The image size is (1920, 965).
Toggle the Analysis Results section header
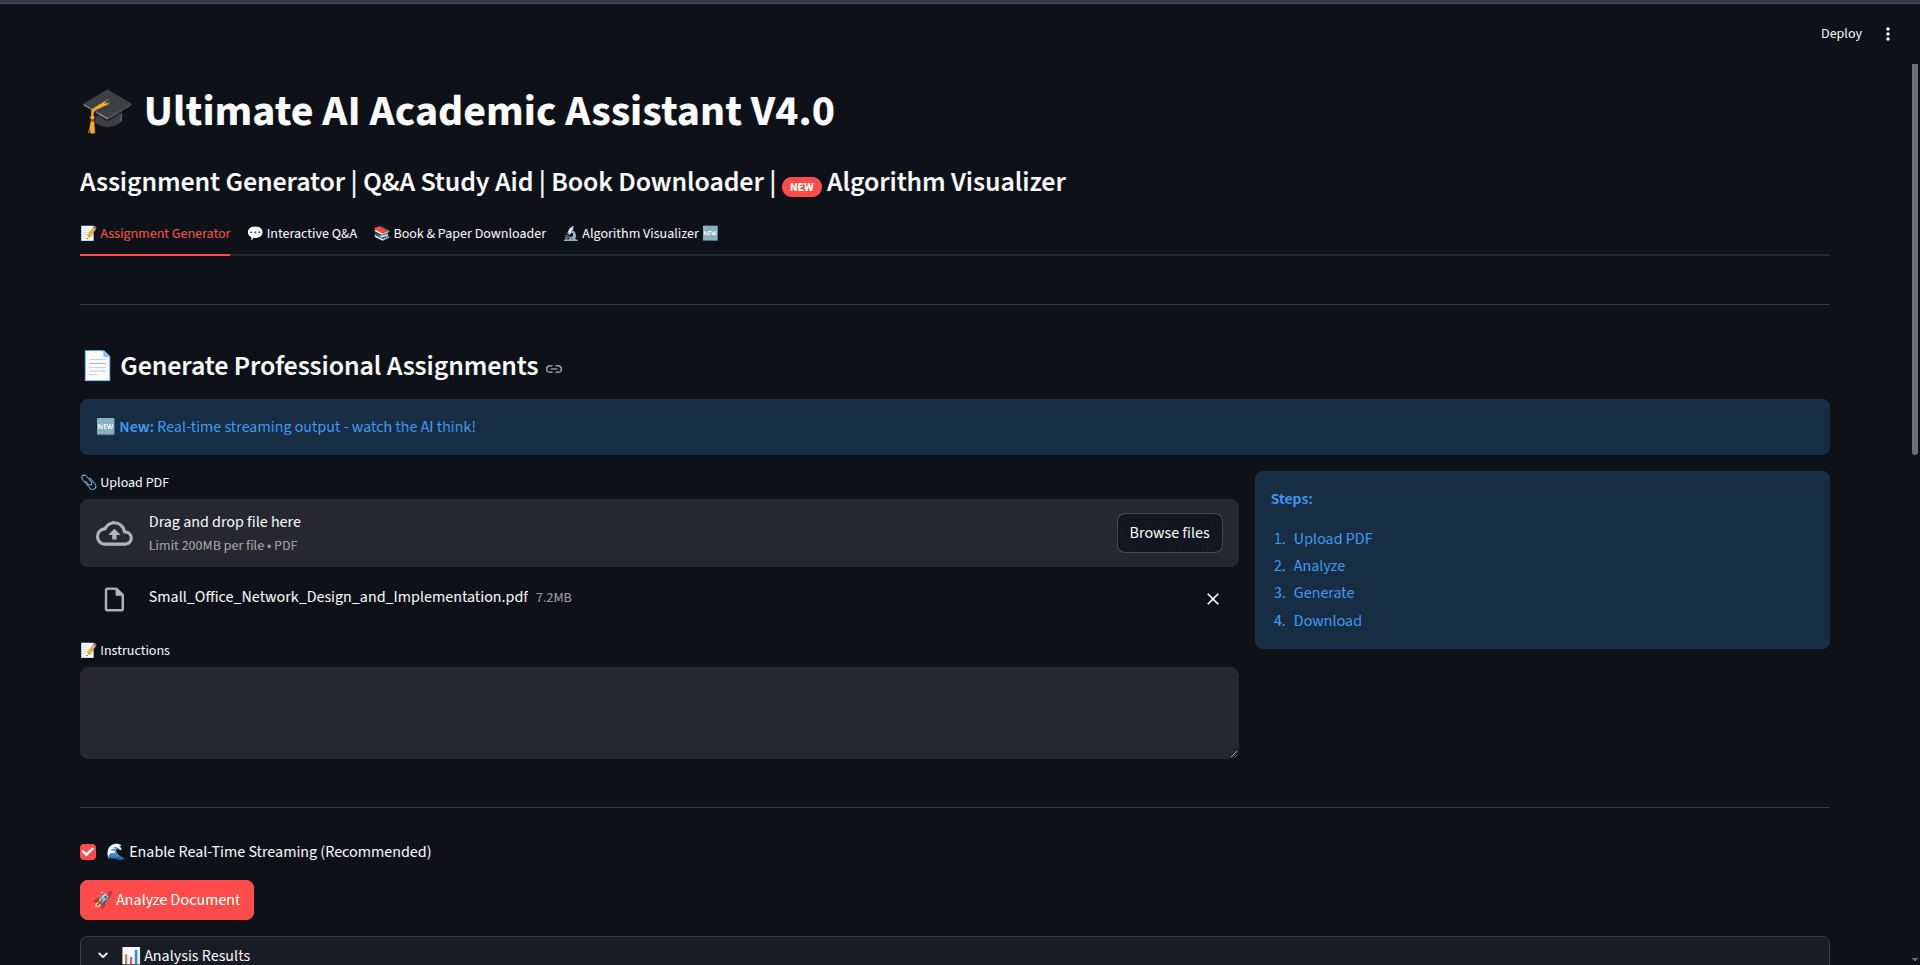pyautogui.click(x=196, y=956)
